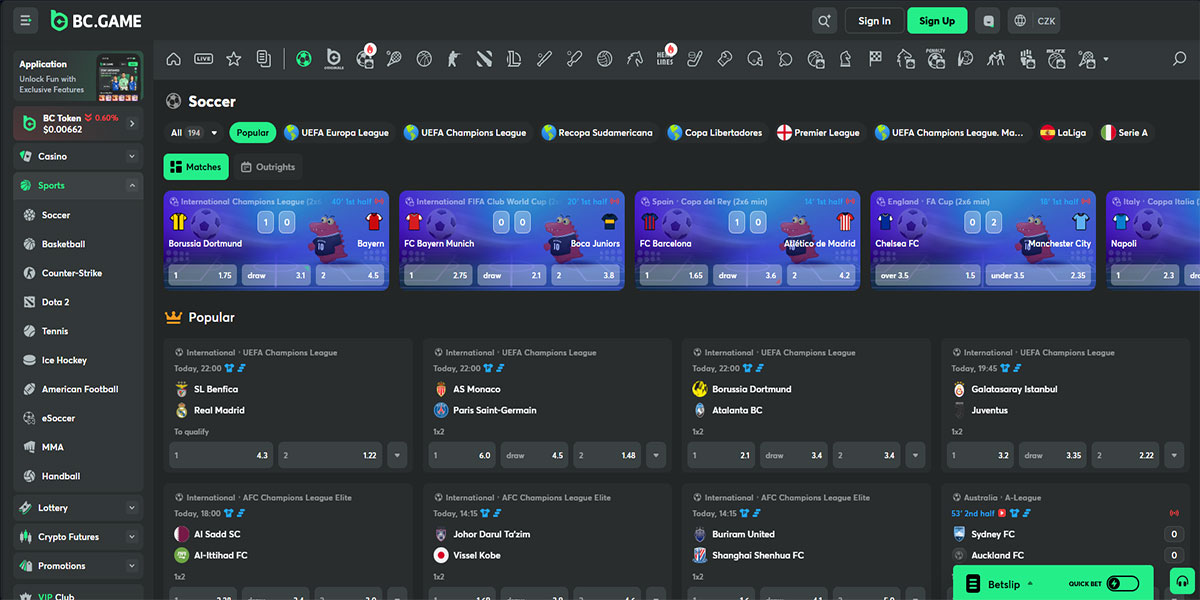This screenshot has height=600, width=1200.
Task: Toggle the Quick Bet switch
Action: (x=1122, y=583)
